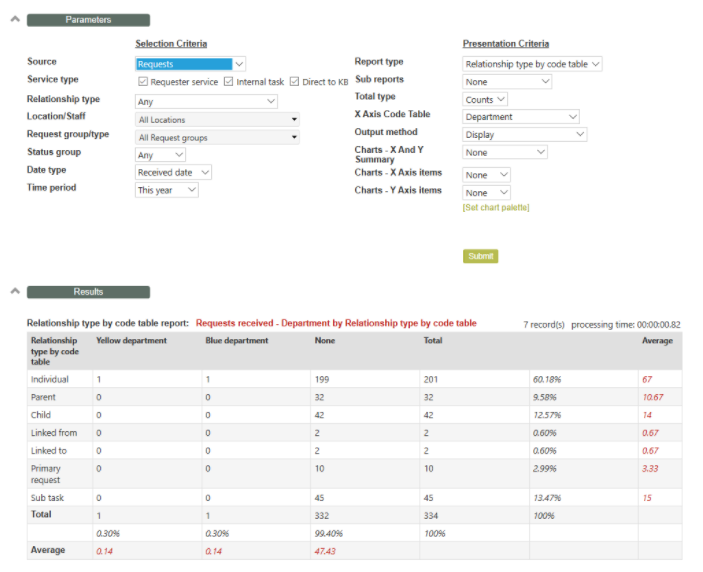Open the Status group dropdown
Screen dimensions: 703x572
[x=160, y=155]
